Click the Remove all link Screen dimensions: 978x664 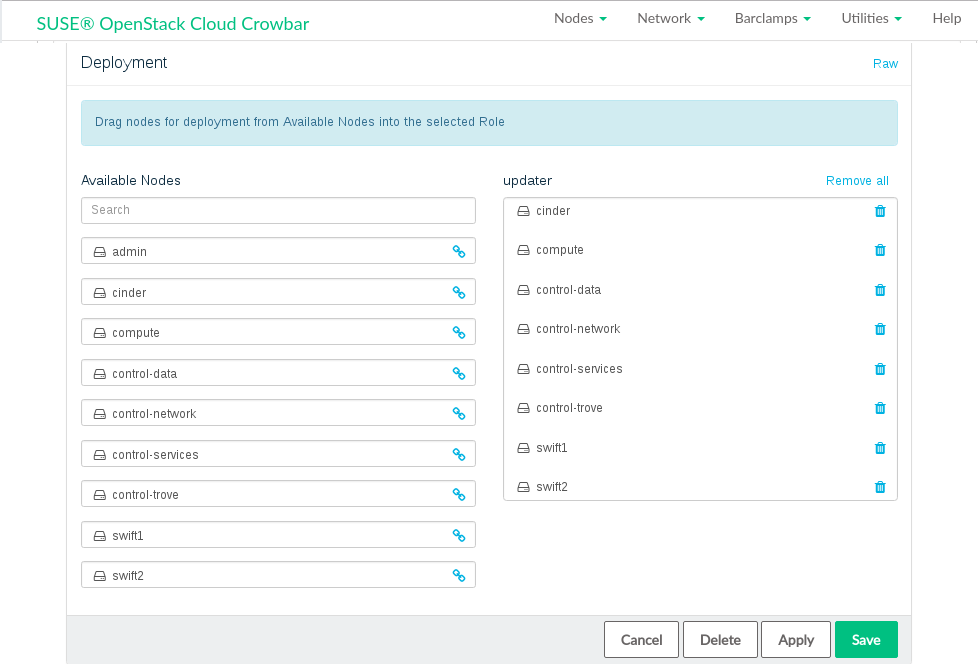click(857, 181)
